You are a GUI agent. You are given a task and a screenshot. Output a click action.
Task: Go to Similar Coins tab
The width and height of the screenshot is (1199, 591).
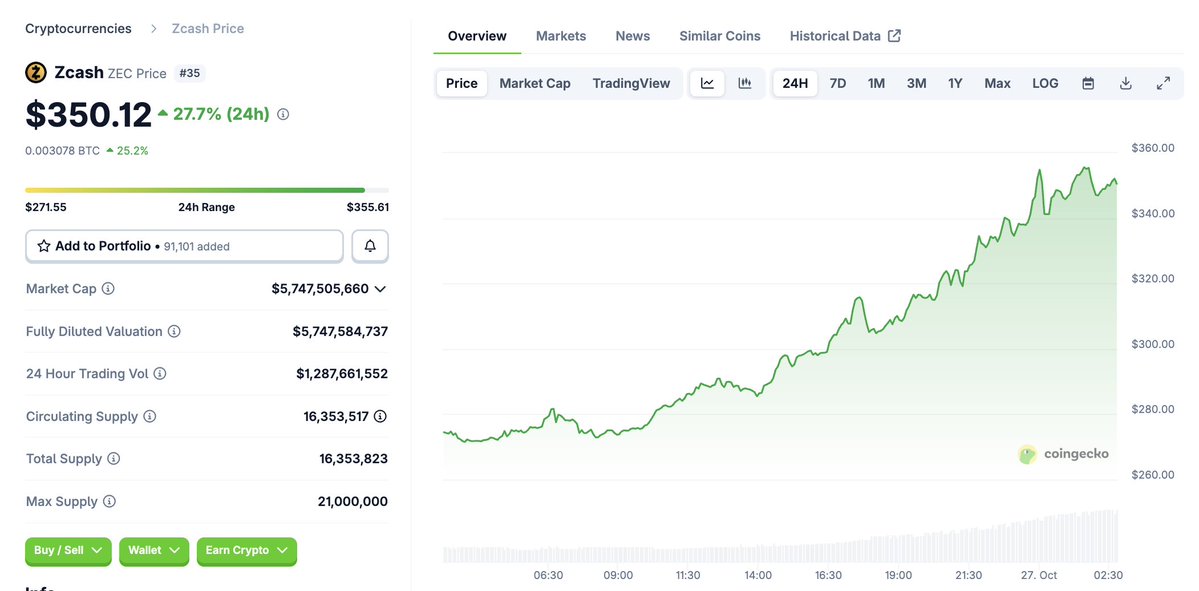tap(720, 36)
